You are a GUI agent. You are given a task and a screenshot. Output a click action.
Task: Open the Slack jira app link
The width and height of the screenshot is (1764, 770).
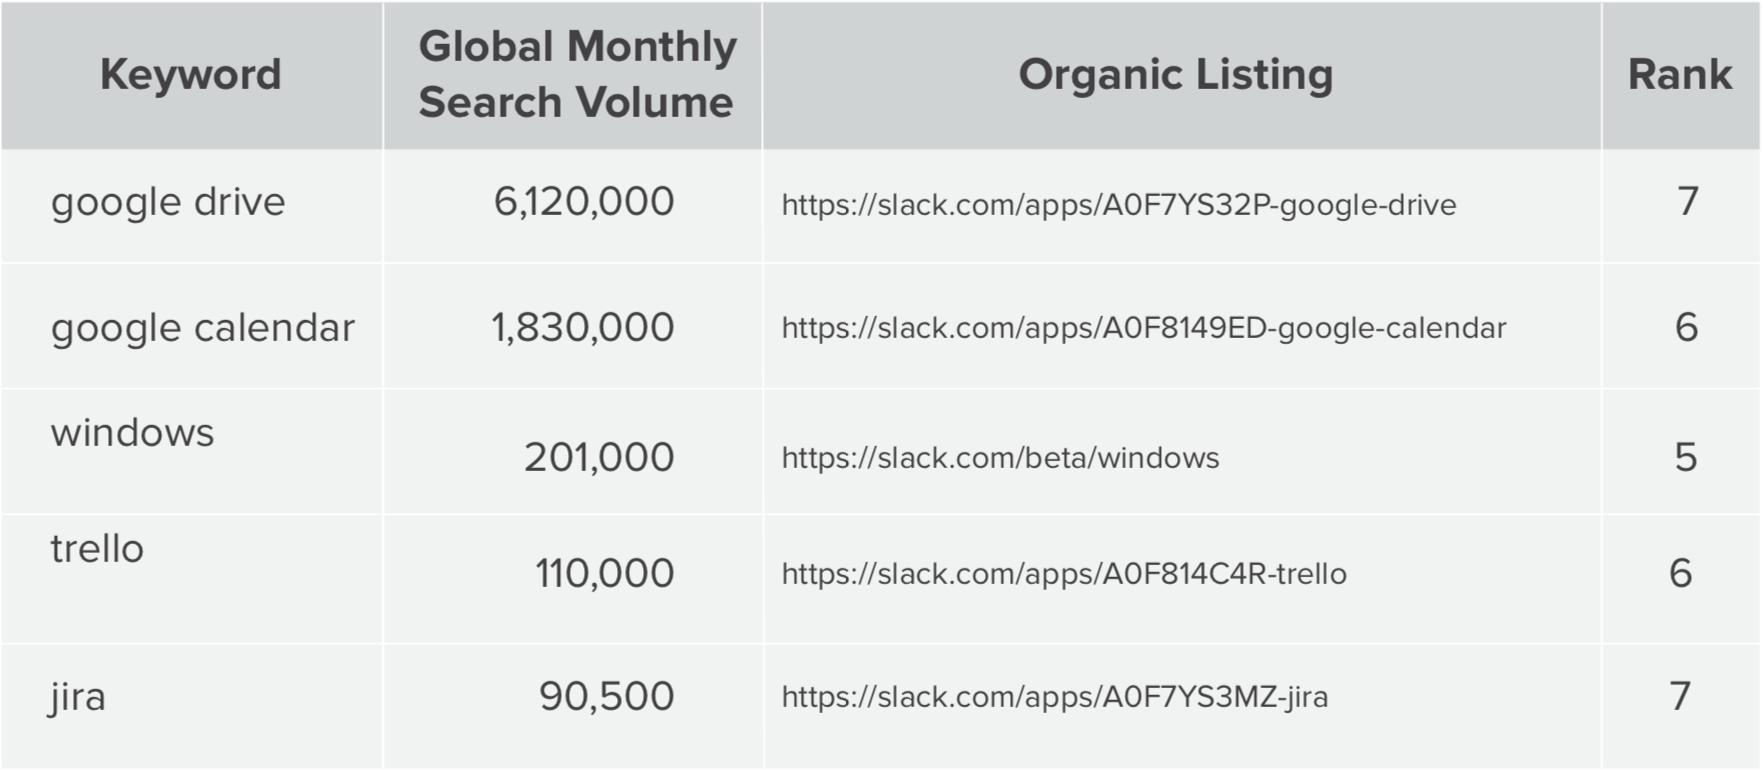coord(1055,697)
